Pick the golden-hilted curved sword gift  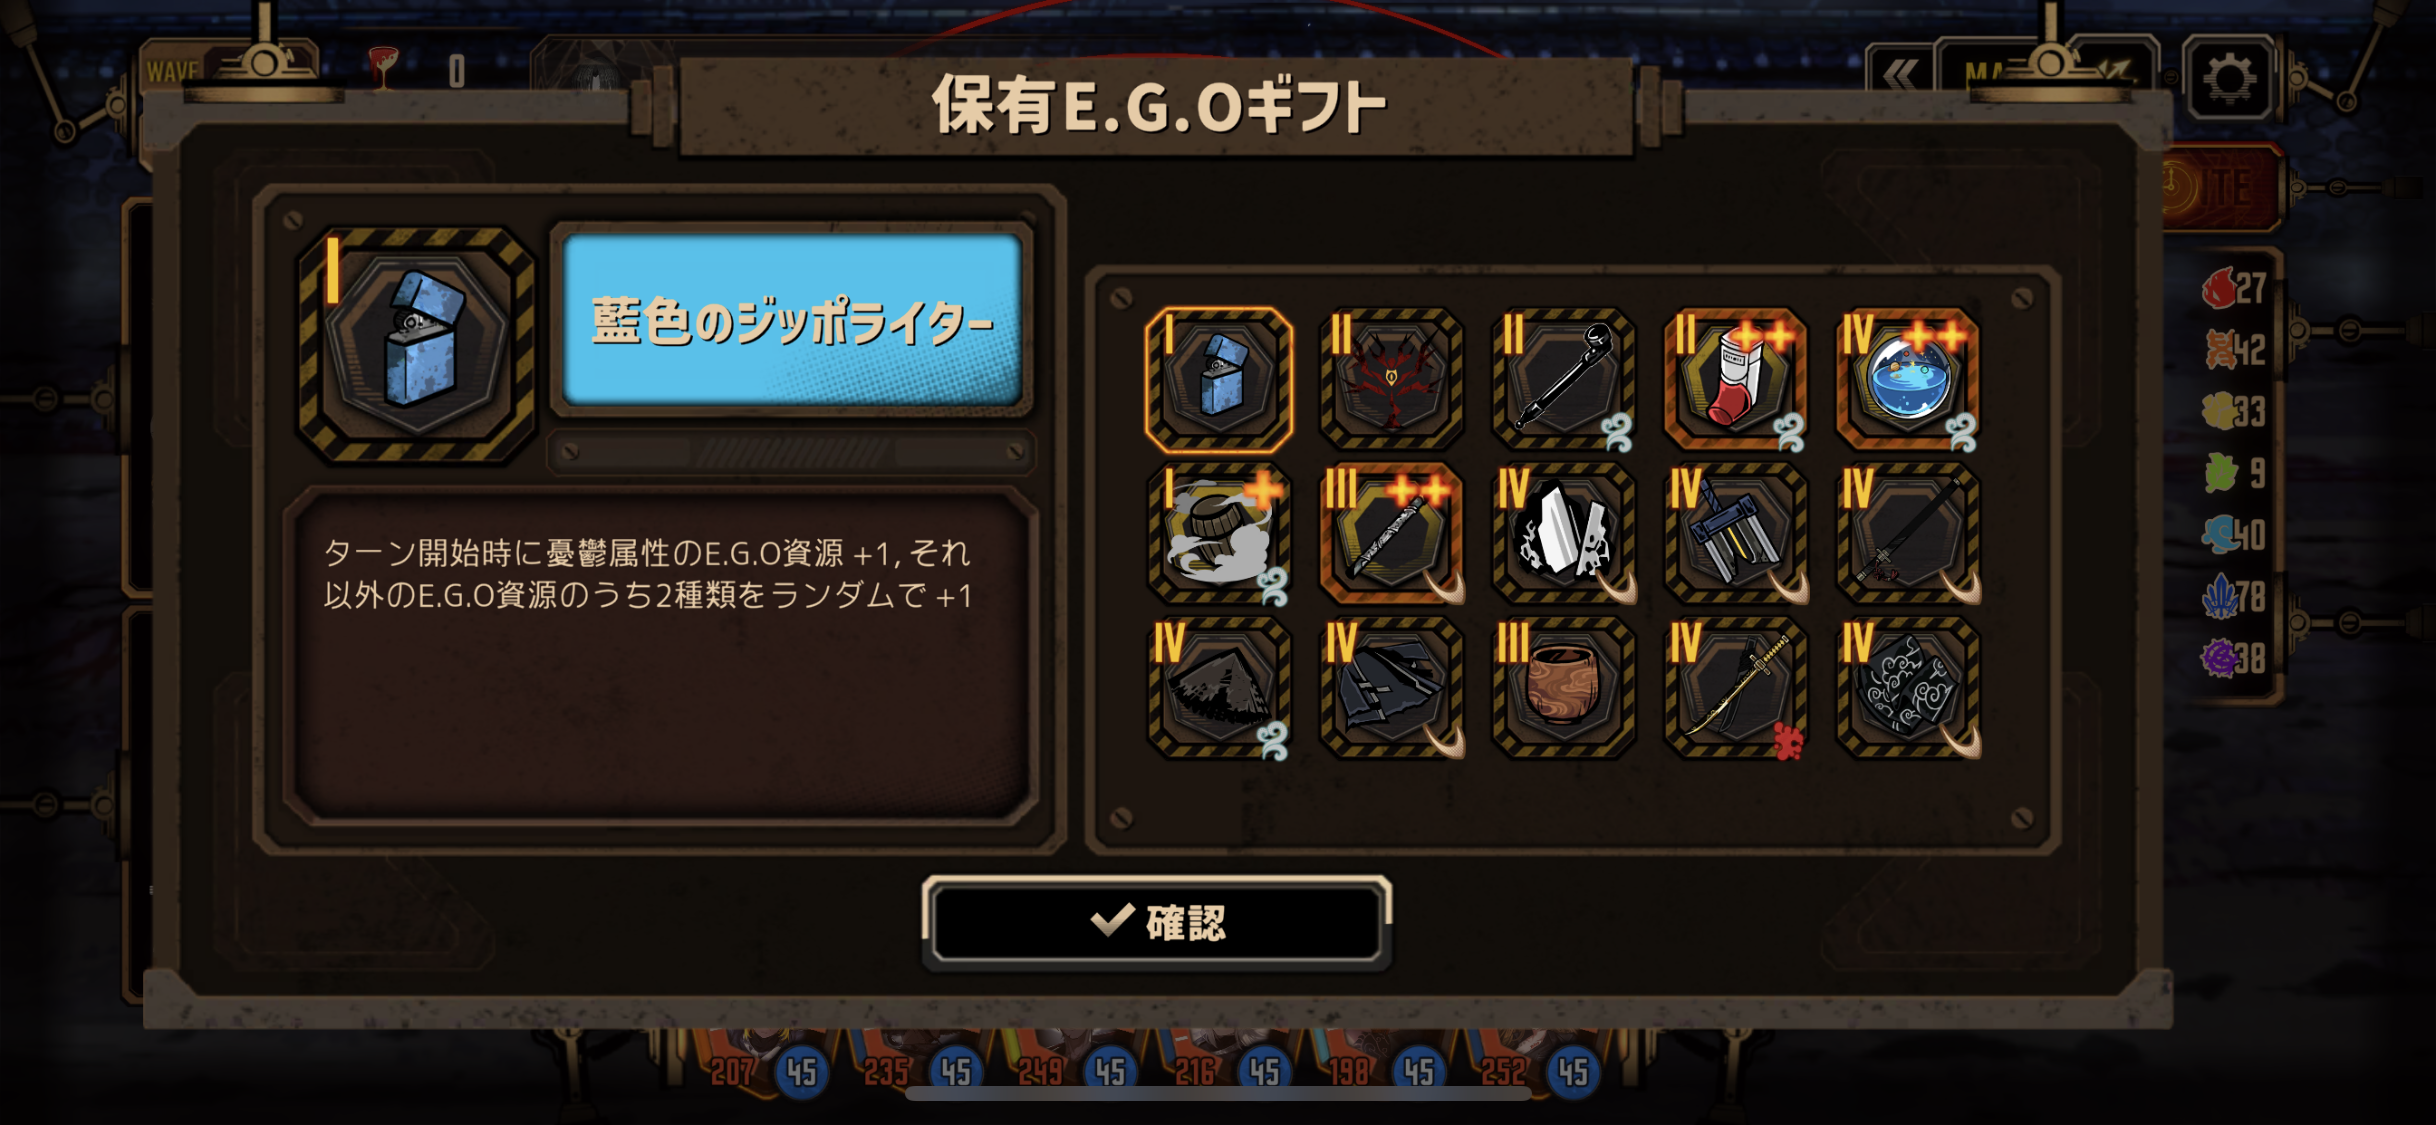click(x=1735, y=688)
